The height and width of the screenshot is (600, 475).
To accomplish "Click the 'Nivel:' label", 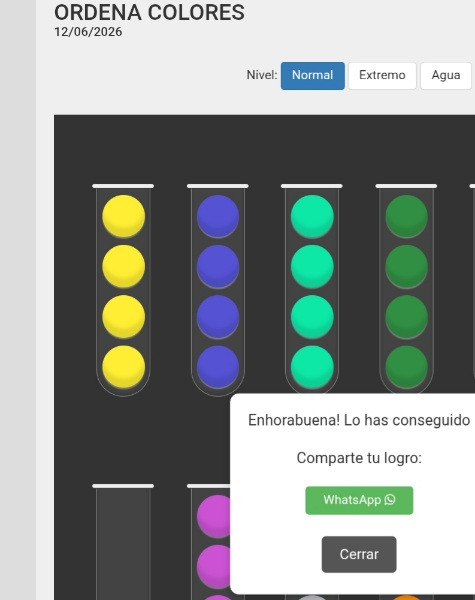I will (x=262, y=75).
